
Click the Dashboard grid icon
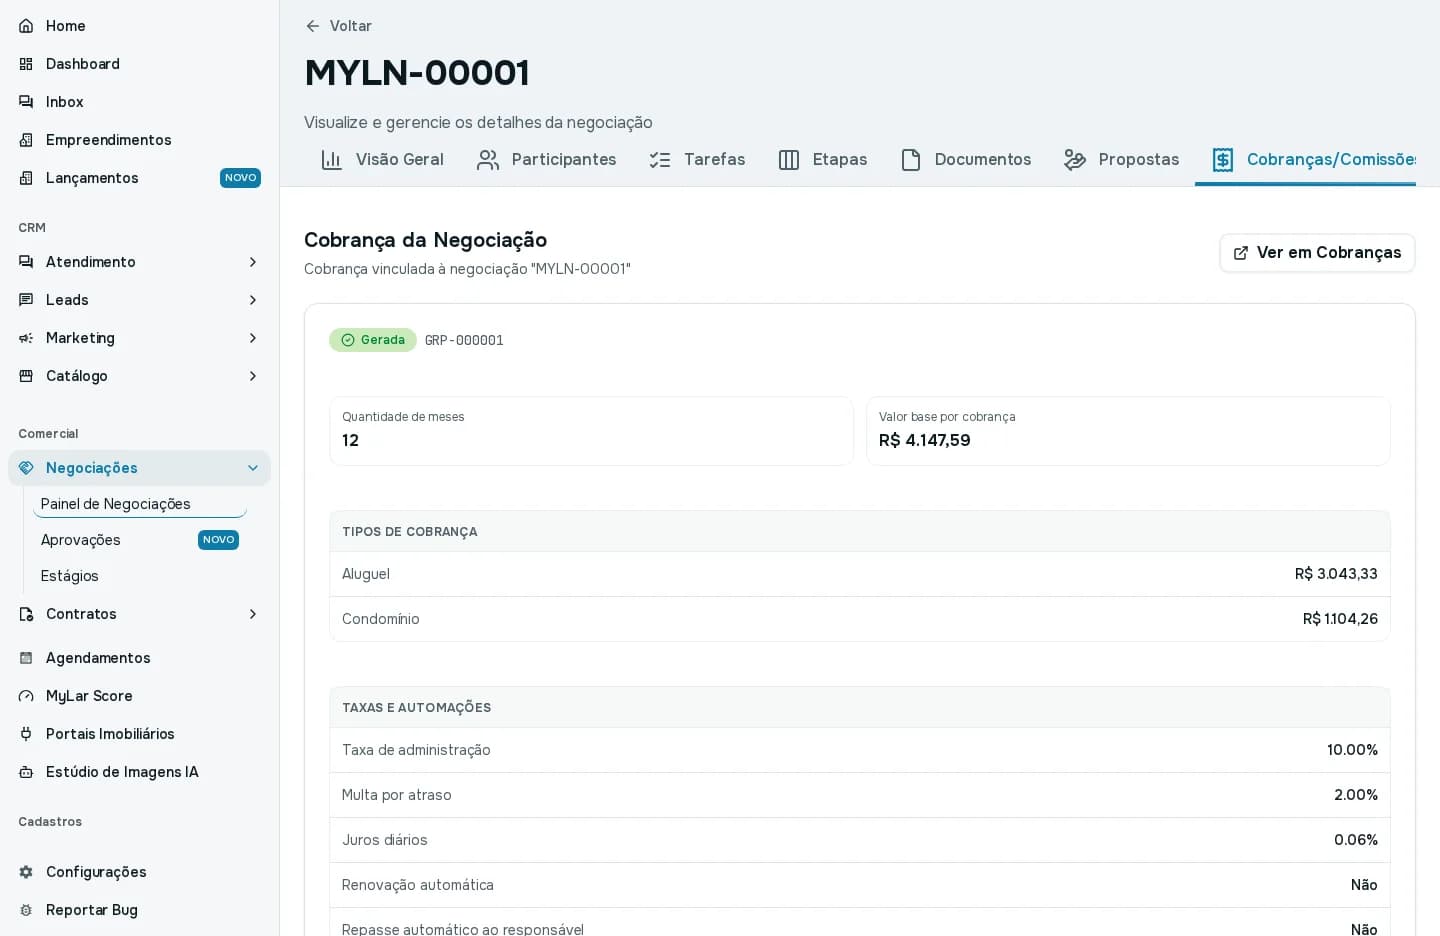tap(26, 64)
